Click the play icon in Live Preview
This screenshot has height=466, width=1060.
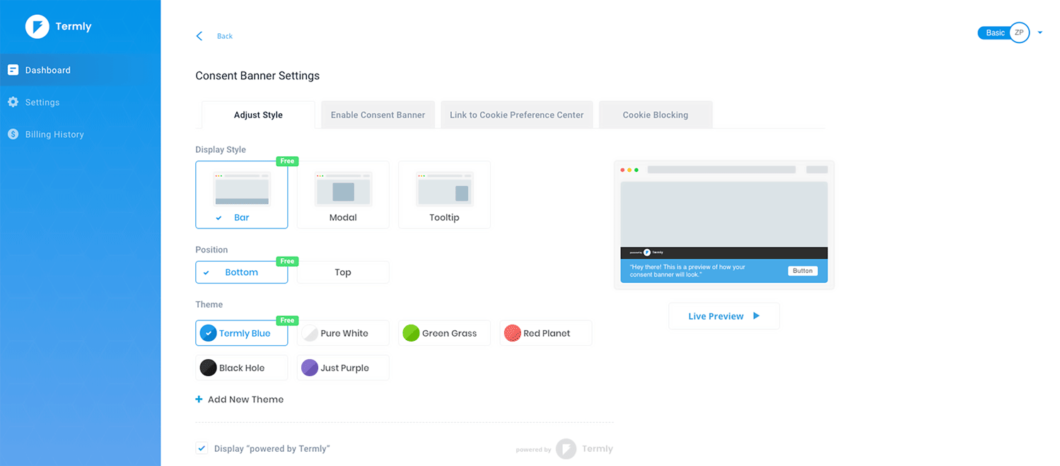tap(756, 316)
